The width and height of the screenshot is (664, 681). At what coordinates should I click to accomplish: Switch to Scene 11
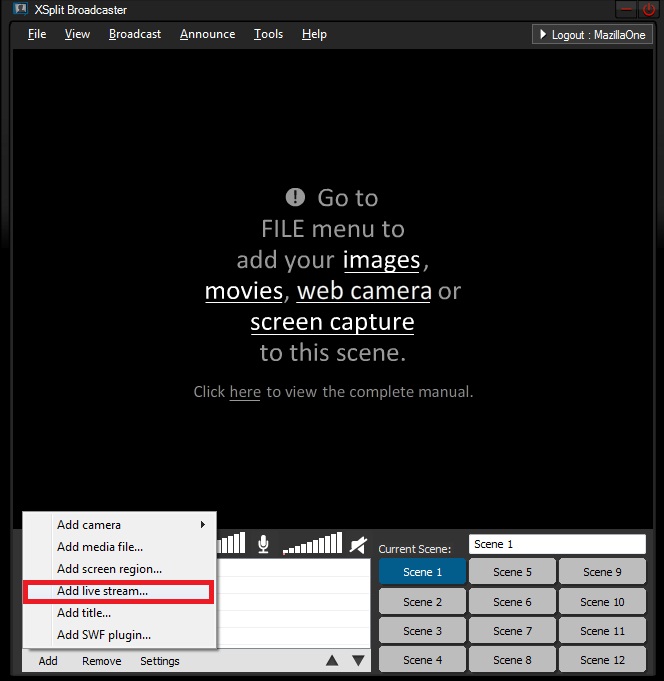click(x=602, y=631)
